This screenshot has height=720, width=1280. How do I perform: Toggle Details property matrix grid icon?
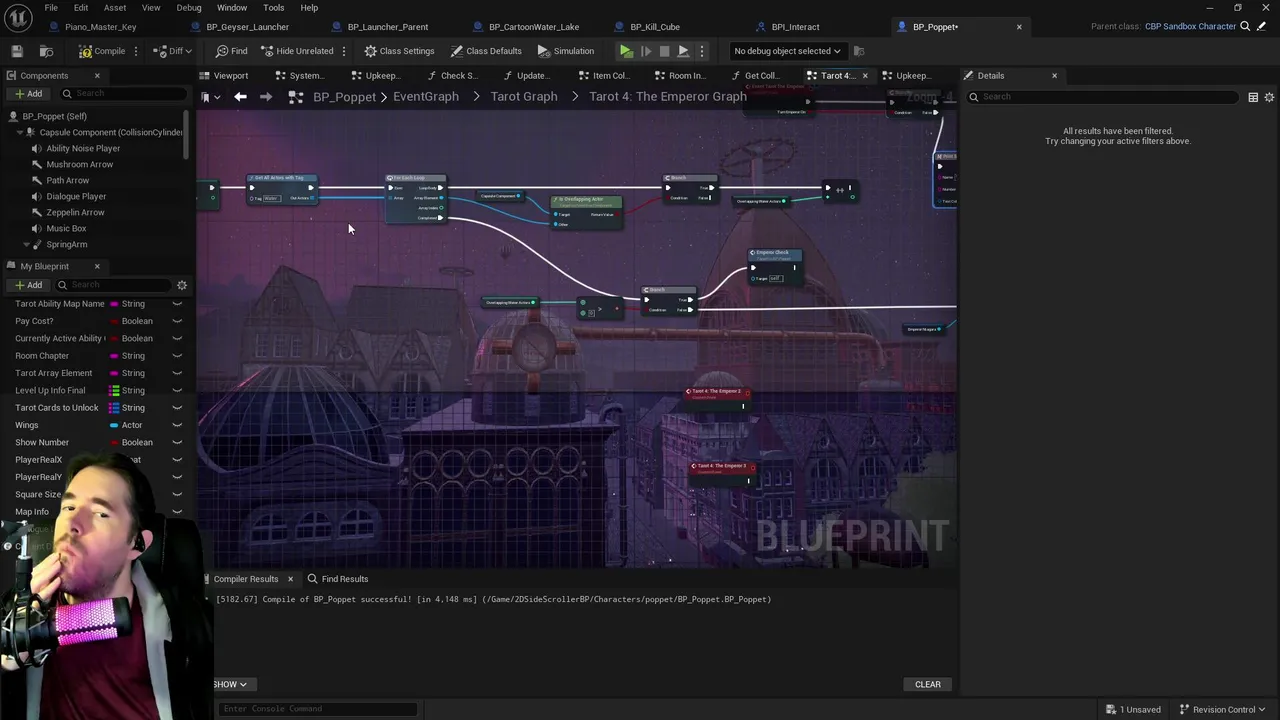pyautogui.click(x=1253, y=97)
